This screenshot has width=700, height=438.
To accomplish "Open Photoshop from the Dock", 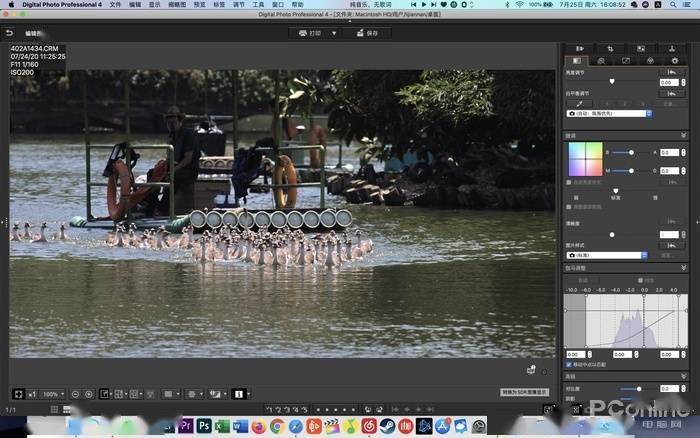I will click(x=204, y=426).
